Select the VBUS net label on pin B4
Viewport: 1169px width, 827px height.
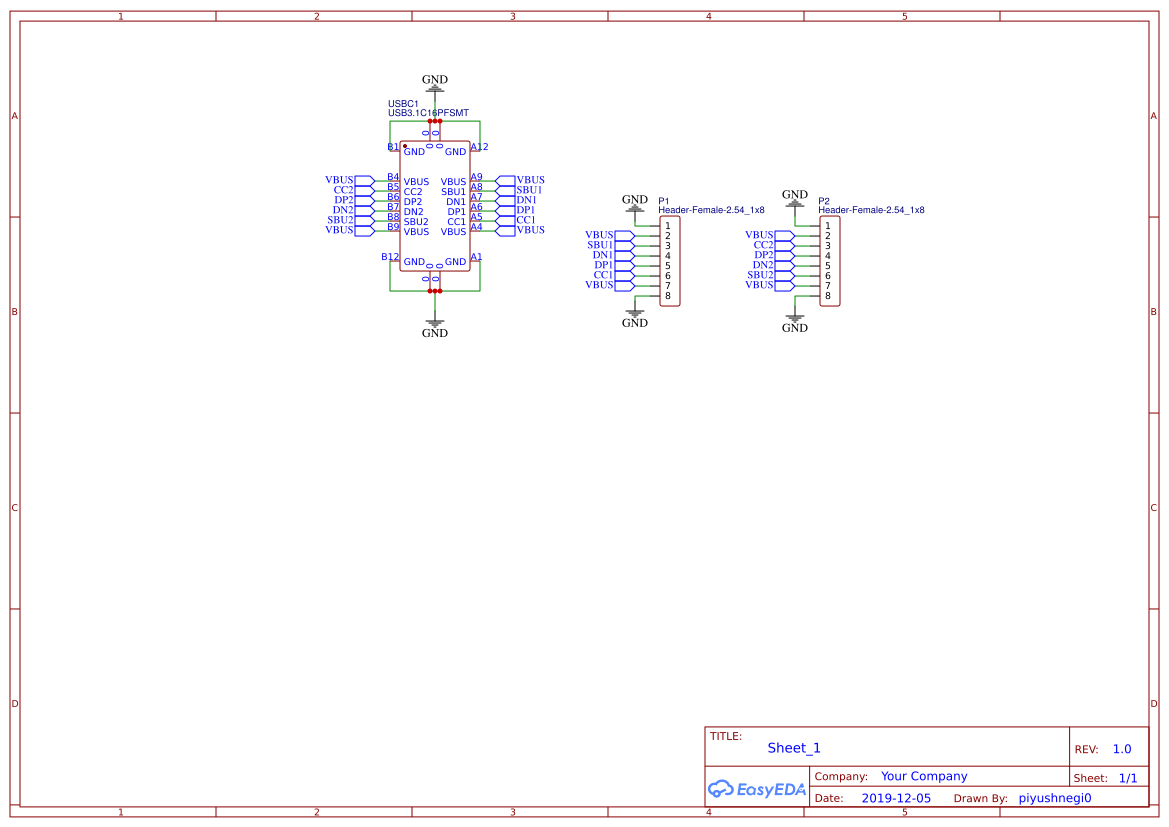coord(340,181)
